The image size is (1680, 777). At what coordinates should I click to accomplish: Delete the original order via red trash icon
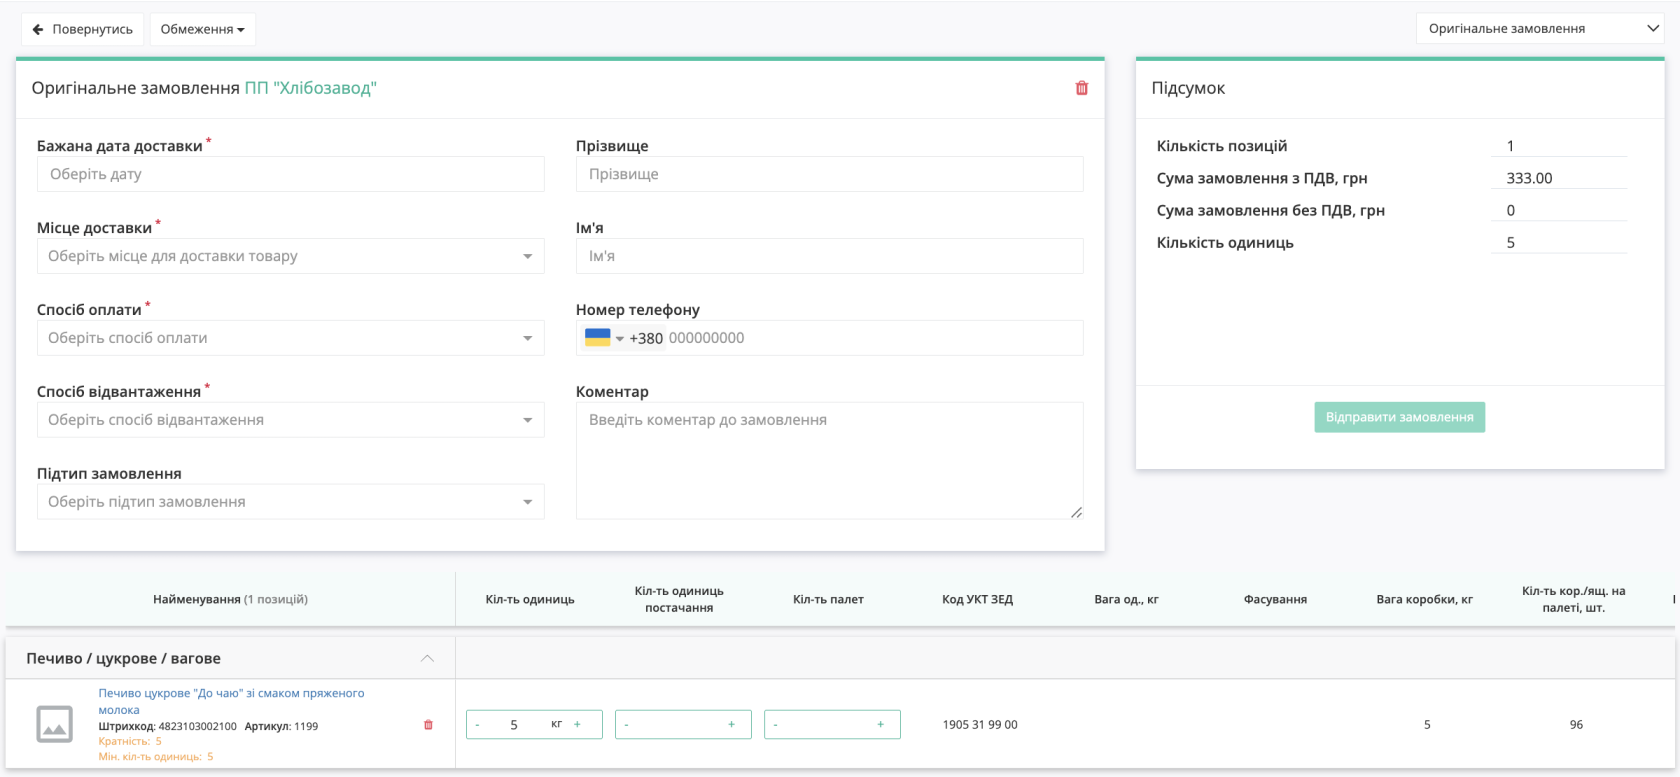tap(1081, 88)
